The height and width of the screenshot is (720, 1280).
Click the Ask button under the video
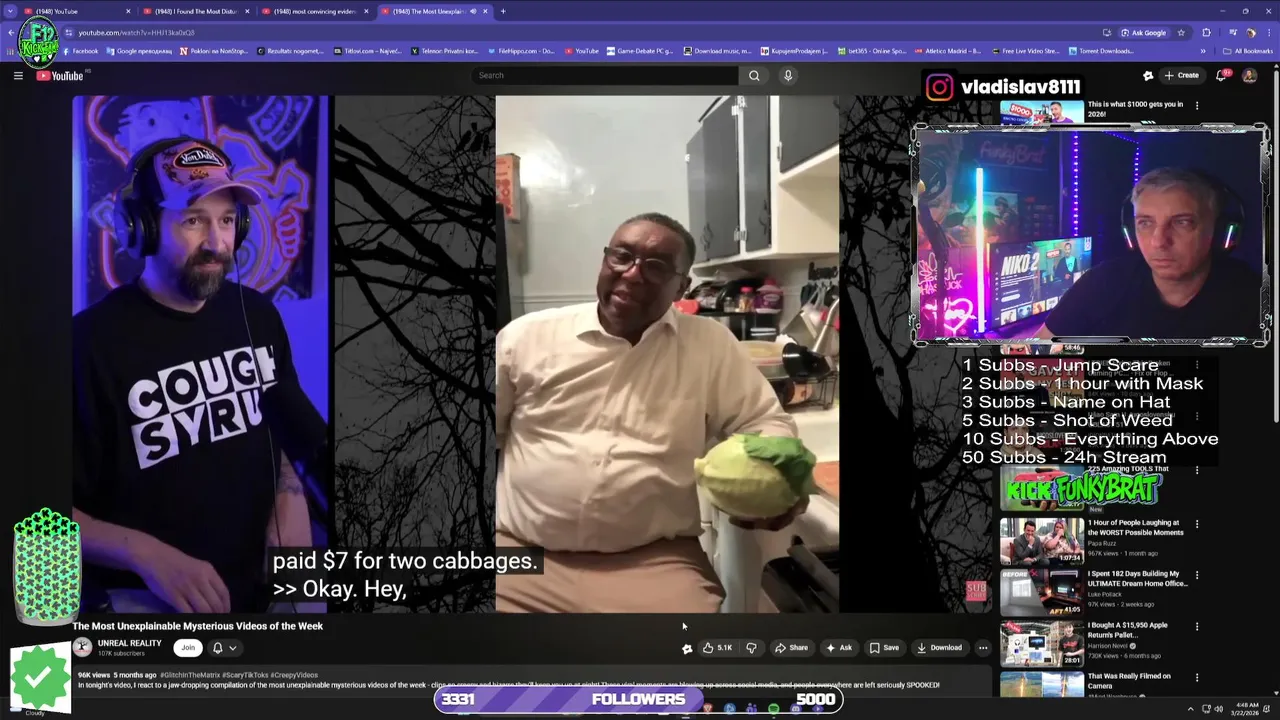click(838, 648)
